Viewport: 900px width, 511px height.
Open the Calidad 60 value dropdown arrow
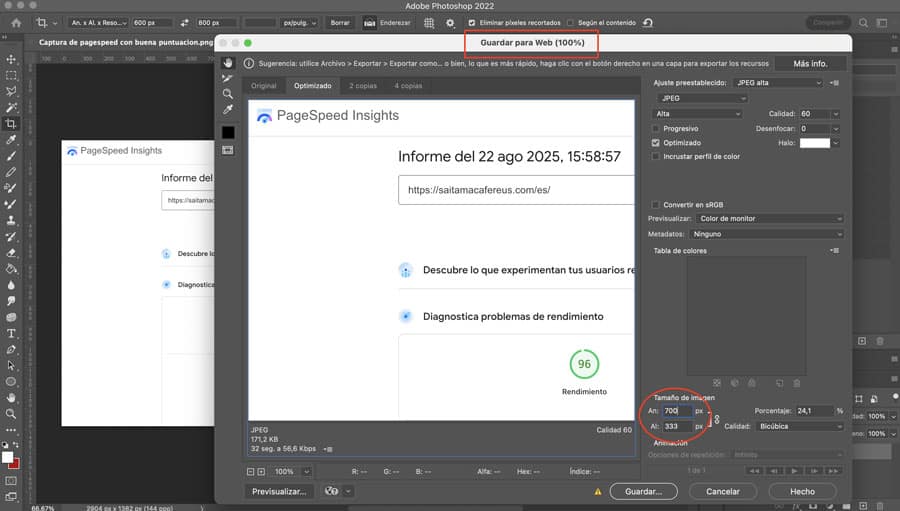coord(836,114)
